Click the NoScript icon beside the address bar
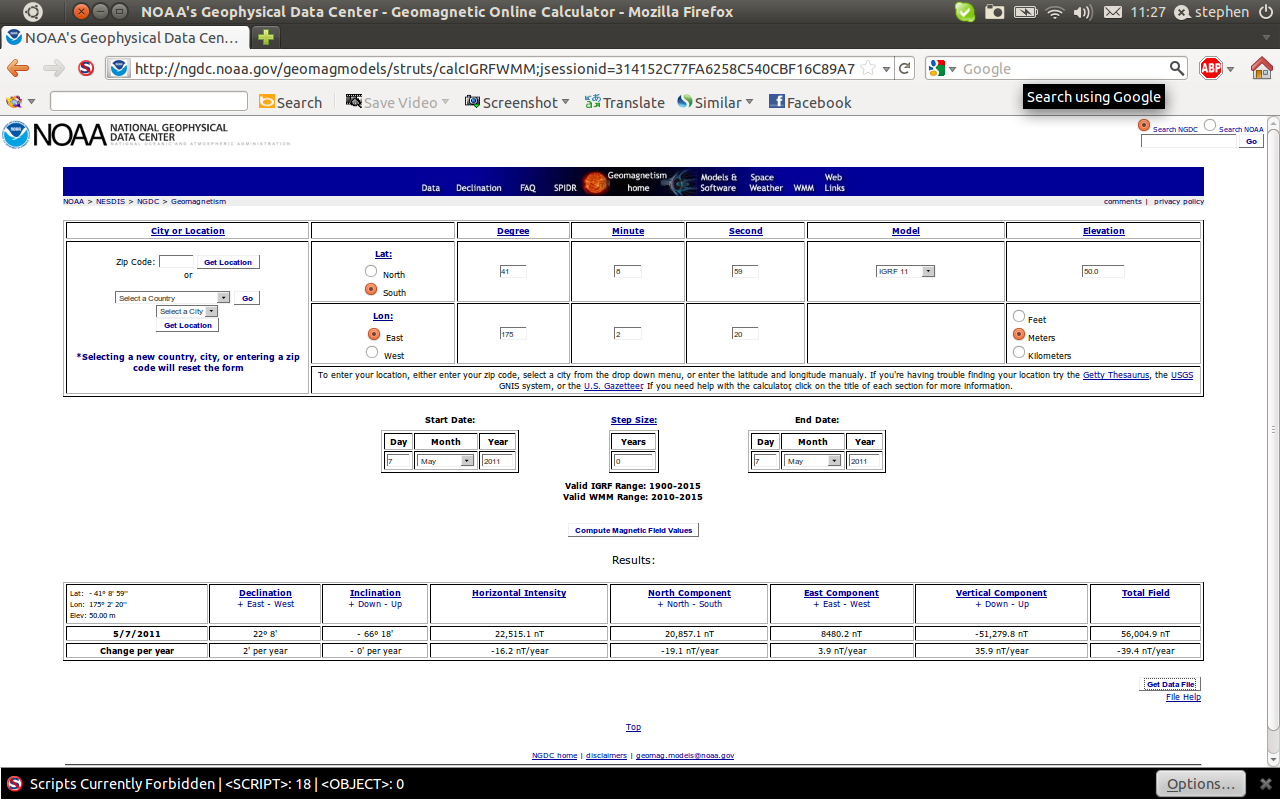 click(86, 69)
